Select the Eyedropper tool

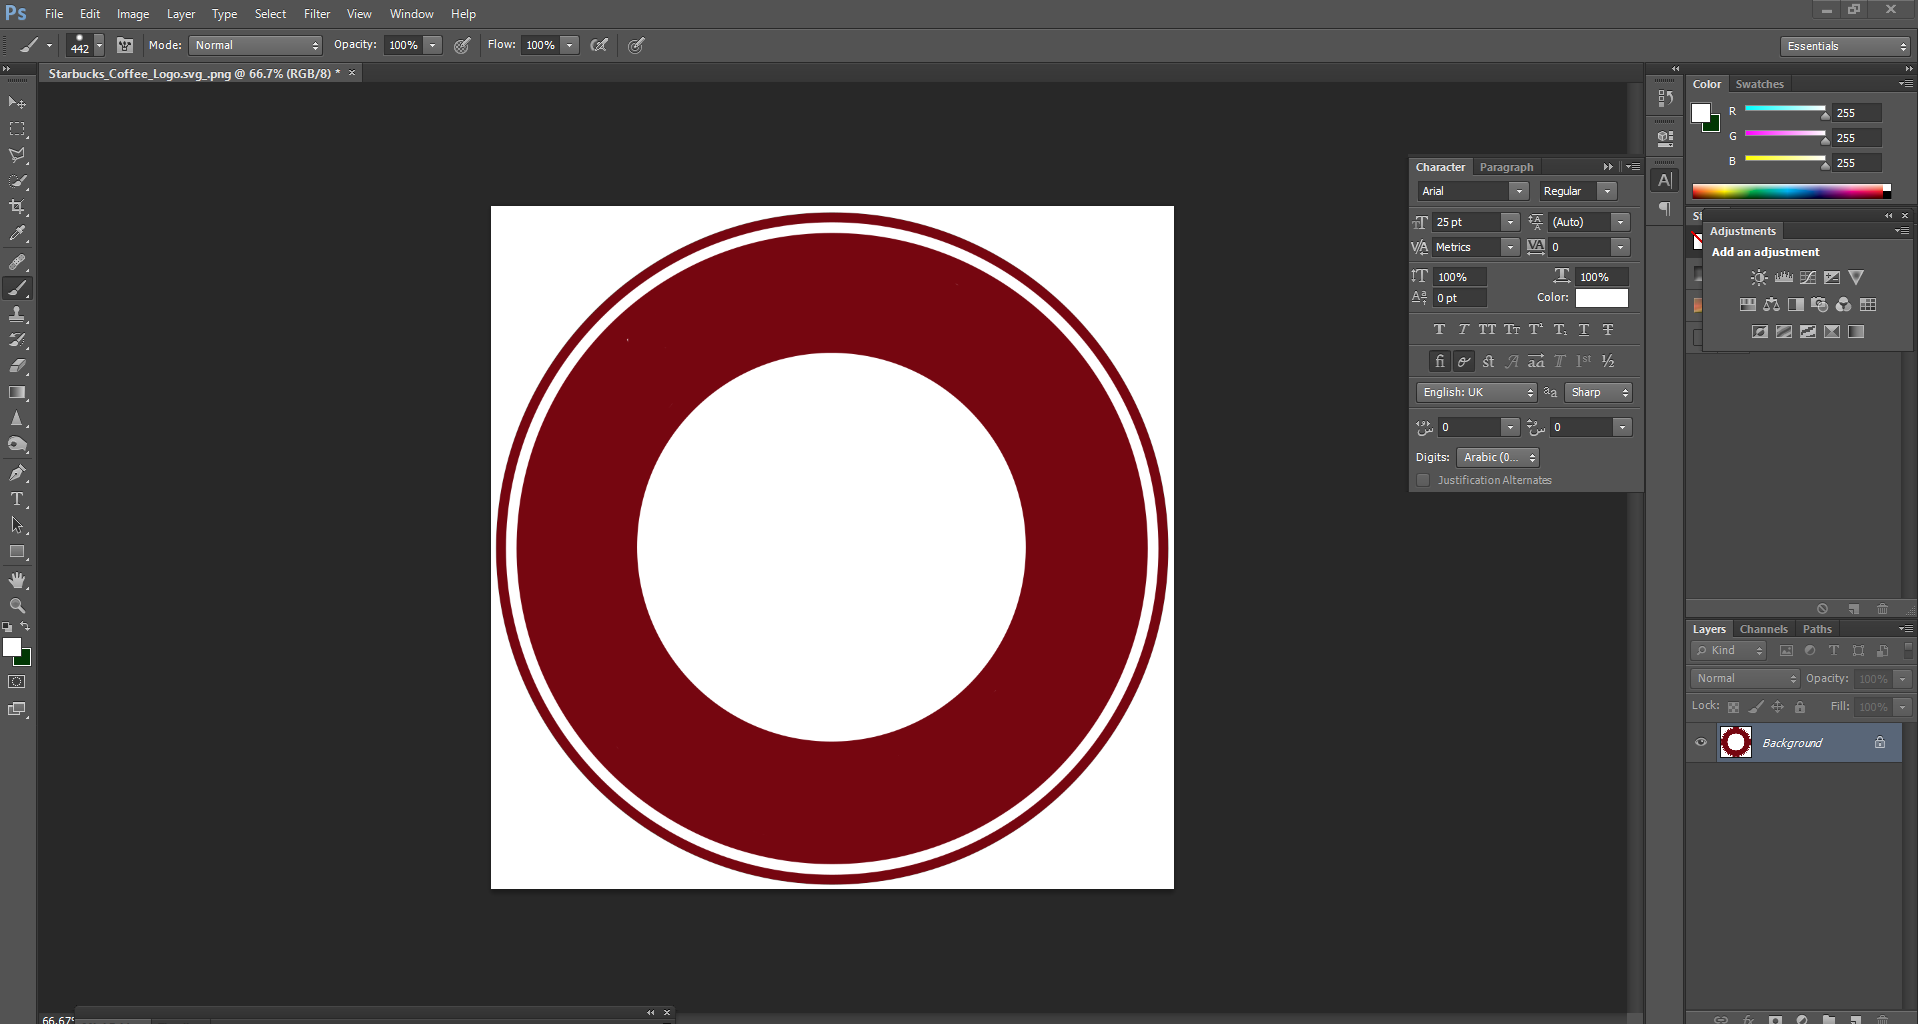coord(17,234)
